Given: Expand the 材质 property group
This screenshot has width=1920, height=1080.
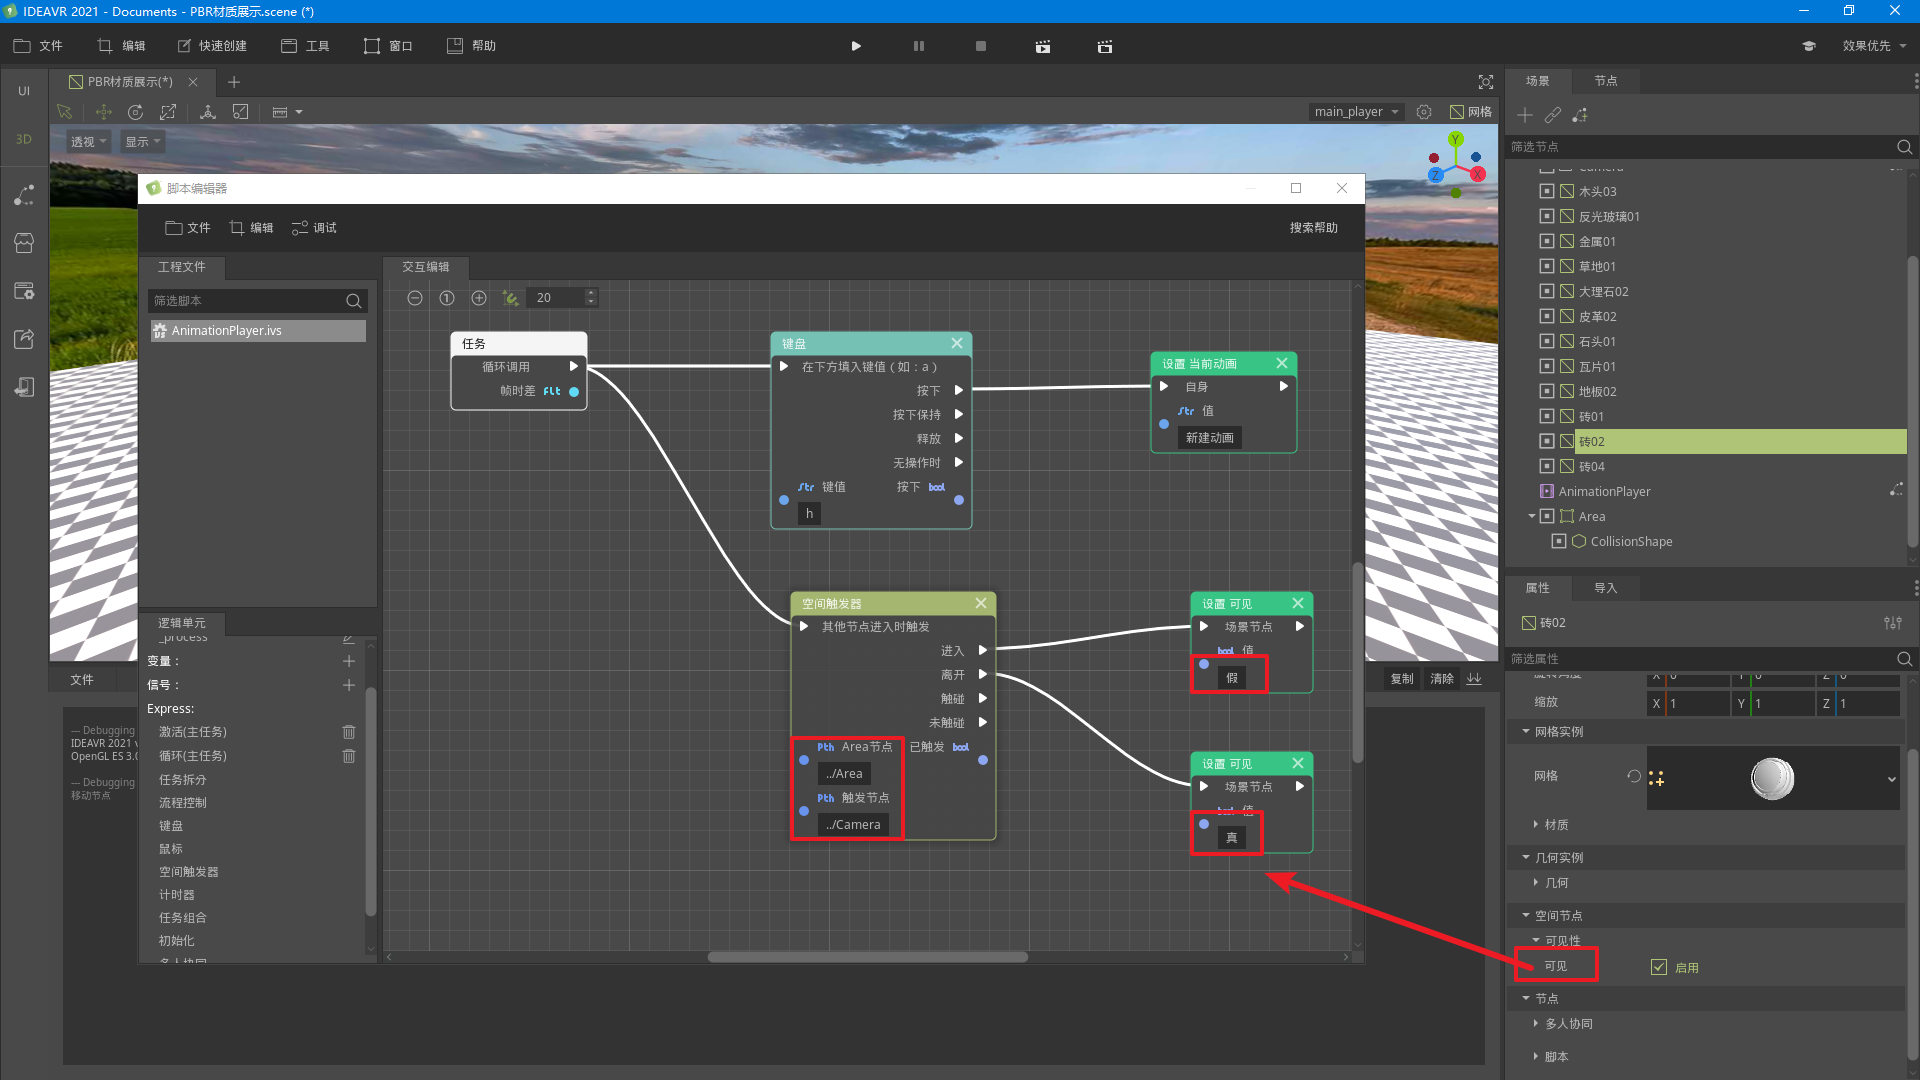Looking at the screenshot, I should pos(1536,824).
